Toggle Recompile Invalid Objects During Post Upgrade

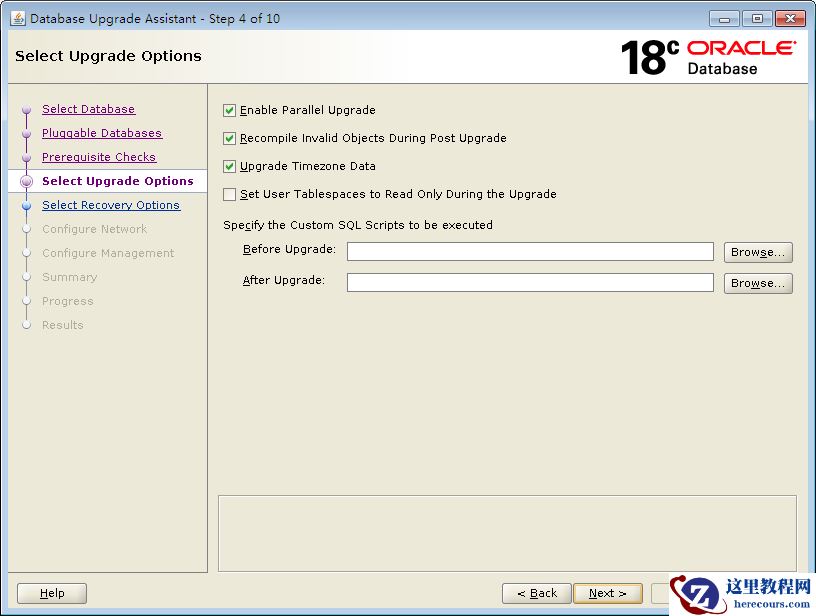coord(229,138)
